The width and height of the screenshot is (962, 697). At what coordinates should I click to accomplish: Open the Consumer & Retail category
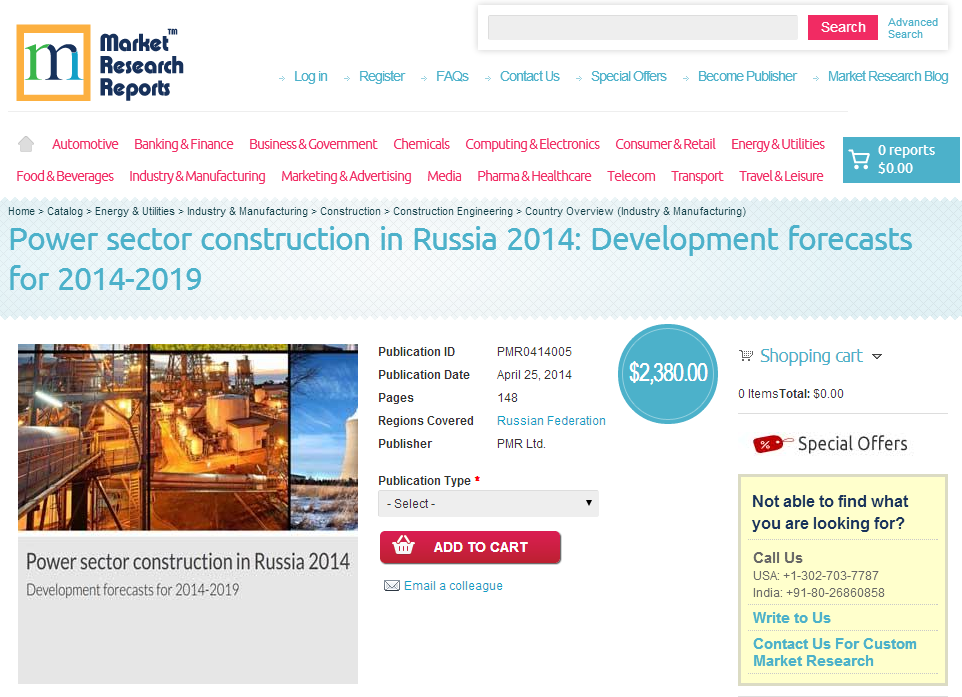pos(665,144)
